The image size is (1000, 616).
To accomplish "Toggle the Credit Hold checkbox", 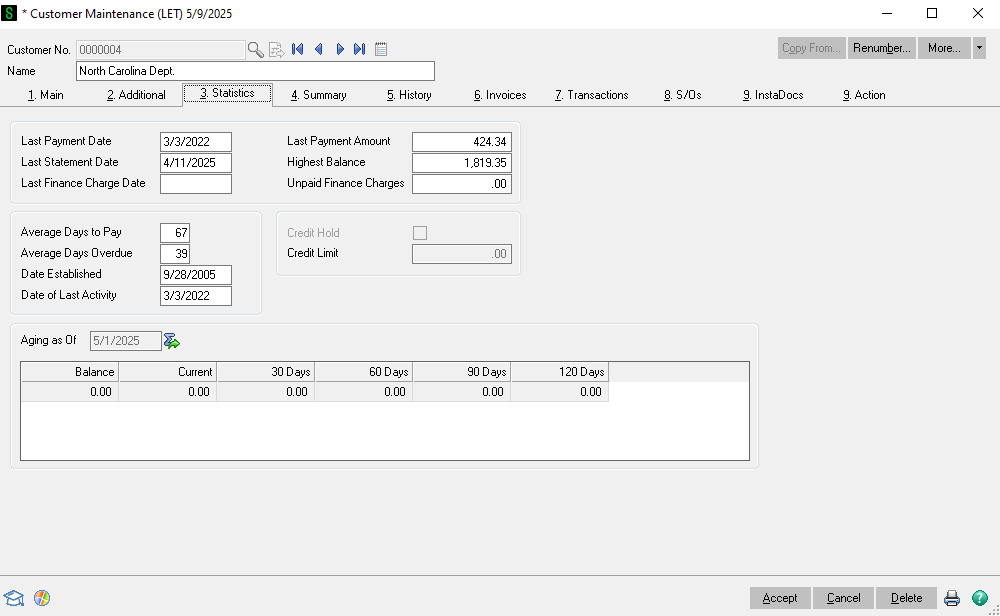I will [420, 233].
